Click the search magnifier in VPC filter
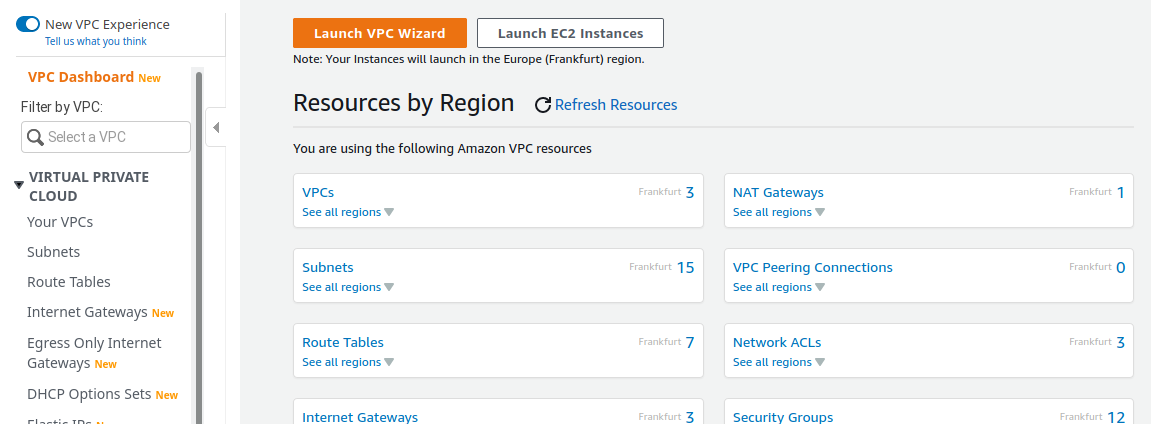 (x=35, y=137)
